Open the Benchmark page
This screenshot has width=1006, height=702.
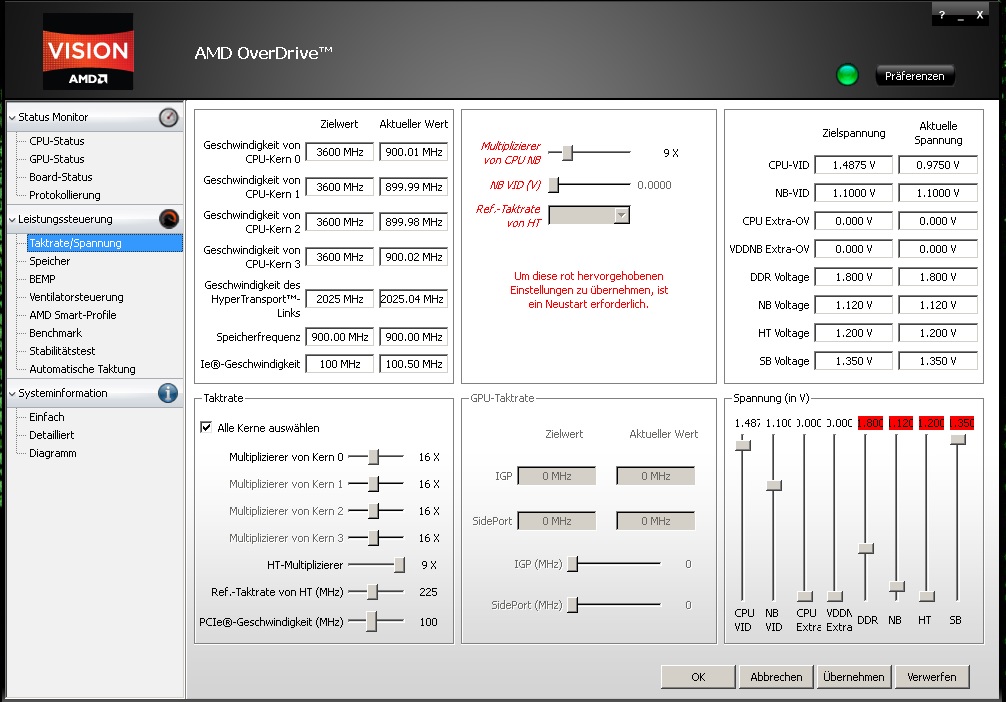(x=55, y=333)
